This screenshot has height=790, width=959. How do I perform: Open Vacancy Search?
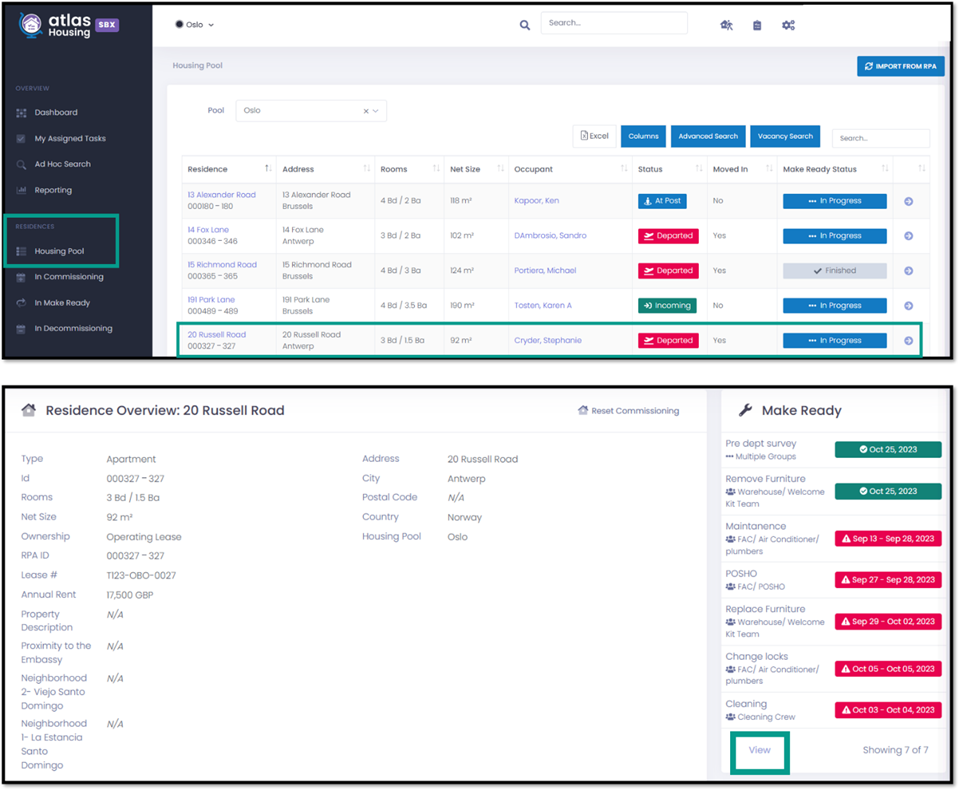tap(785, 136)
